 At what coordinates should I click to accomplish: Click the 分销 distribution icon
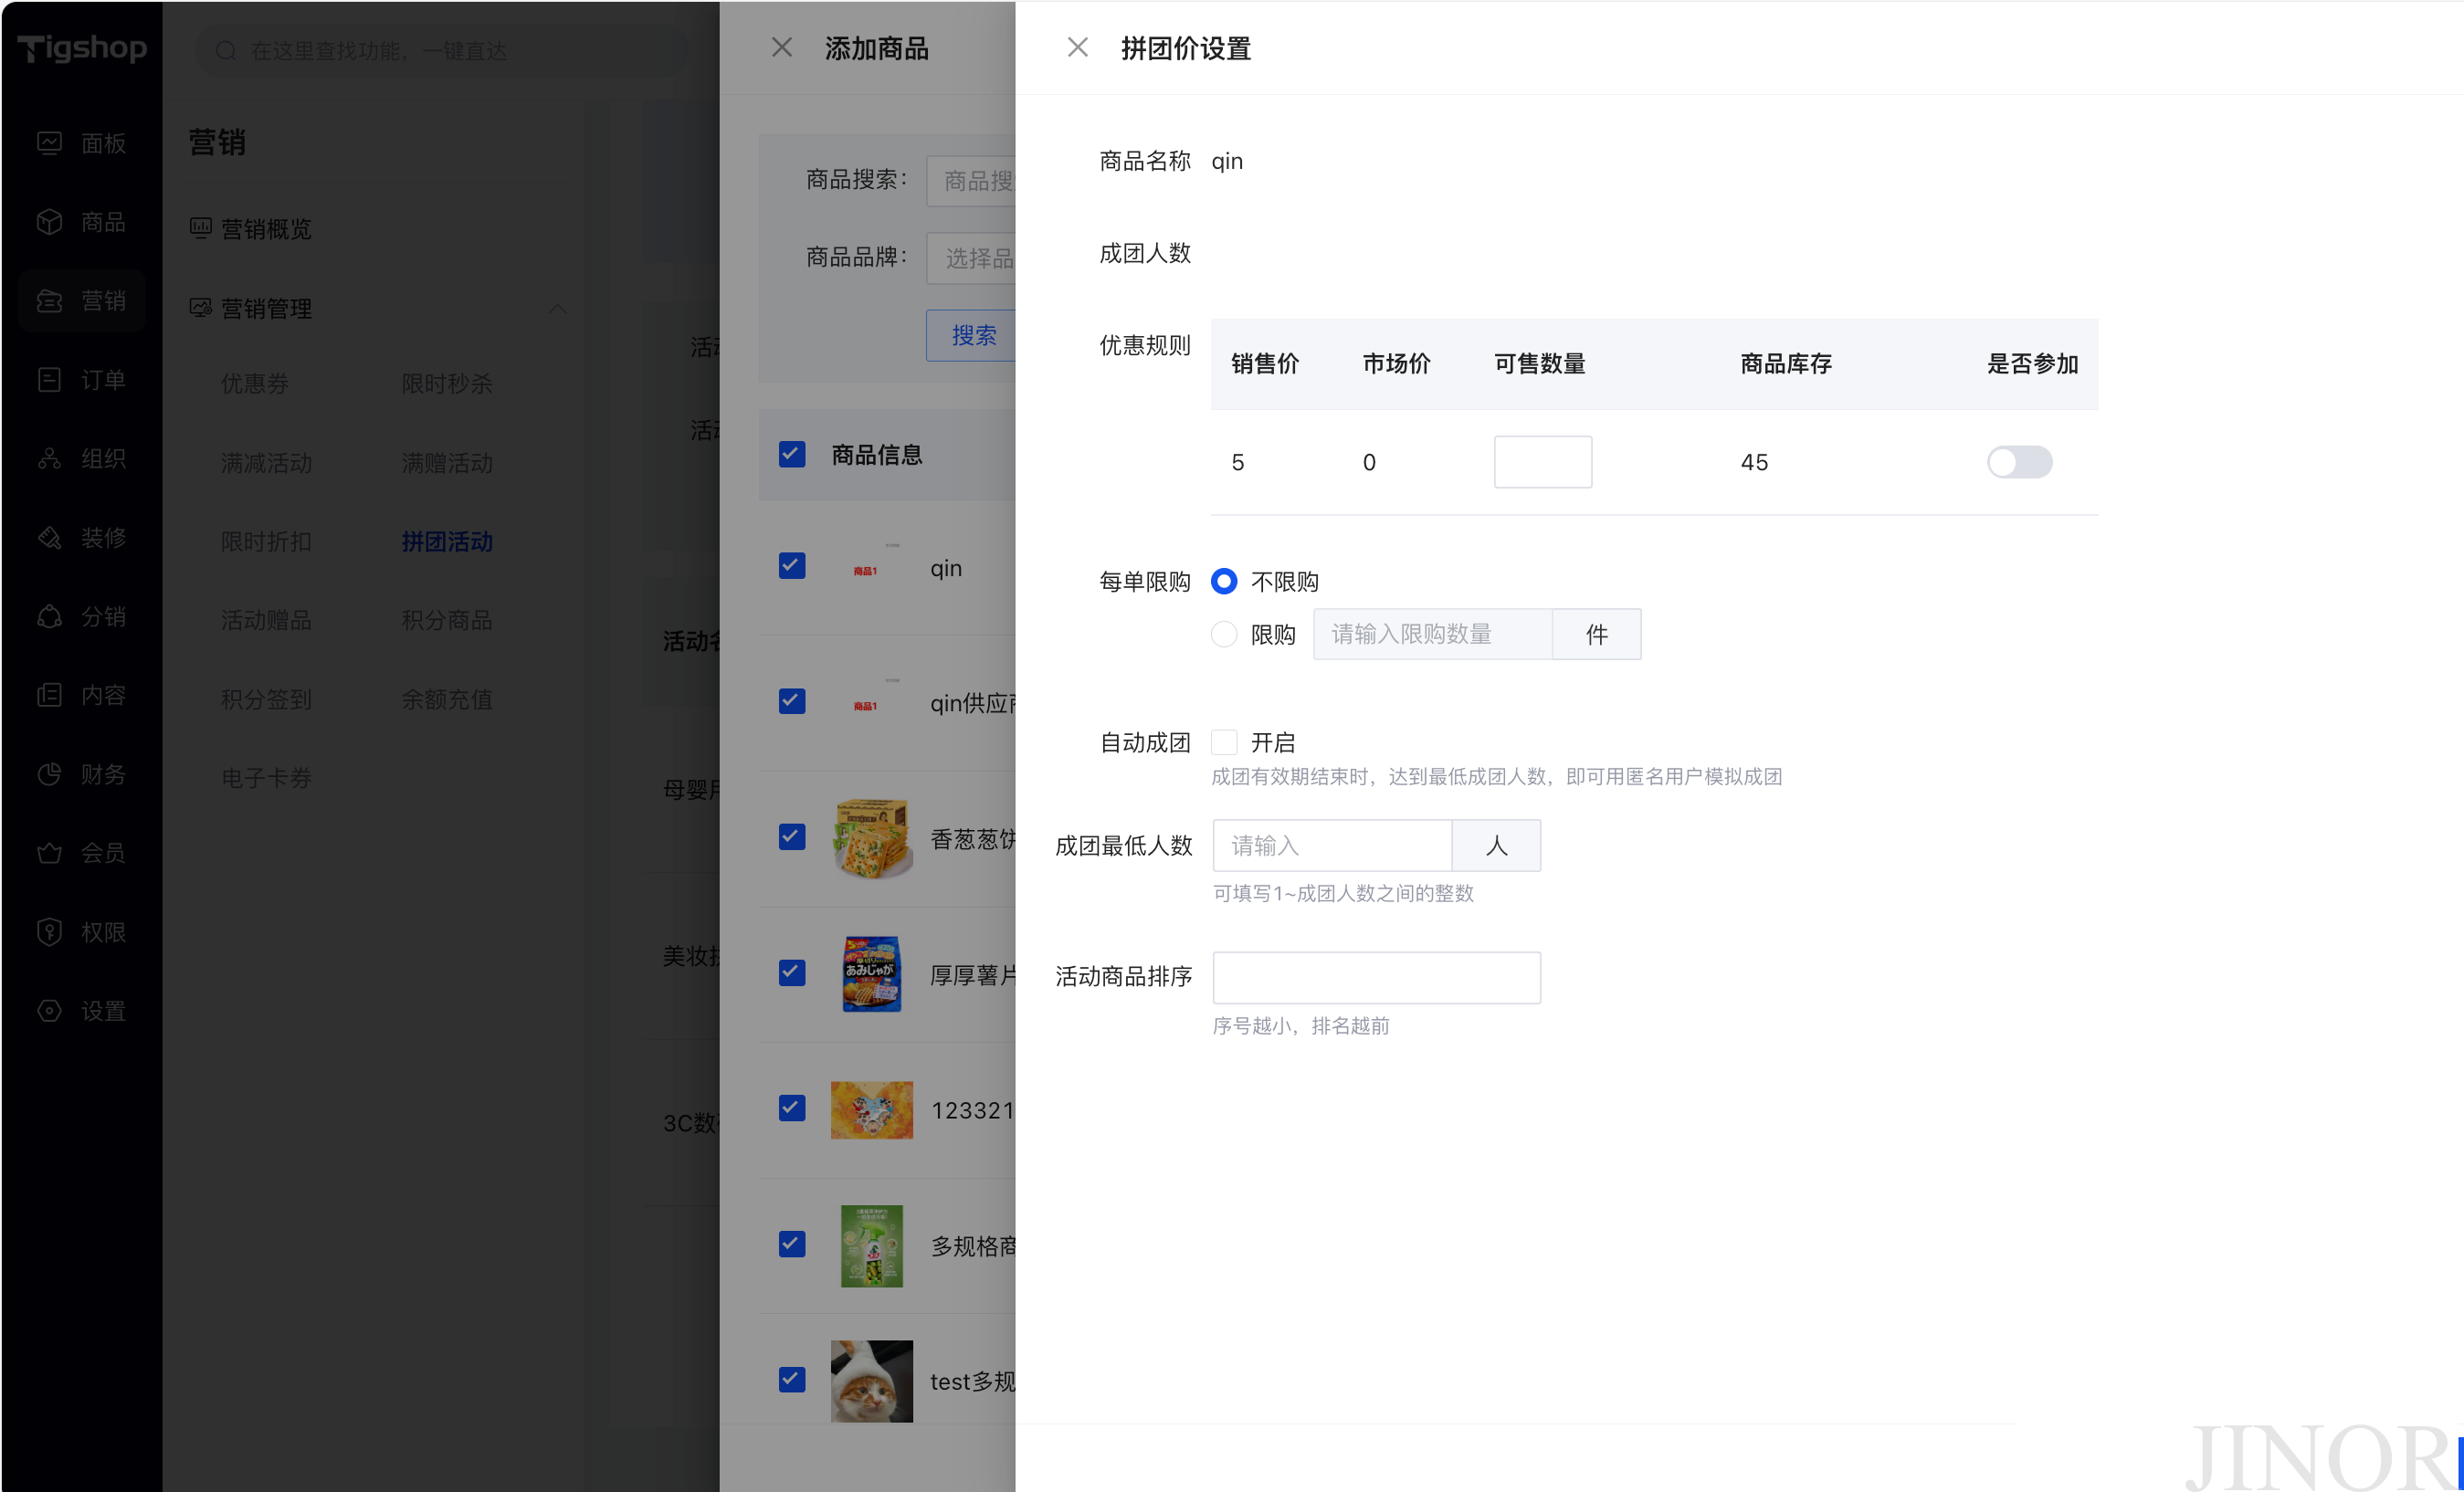(x=50, y=617)
